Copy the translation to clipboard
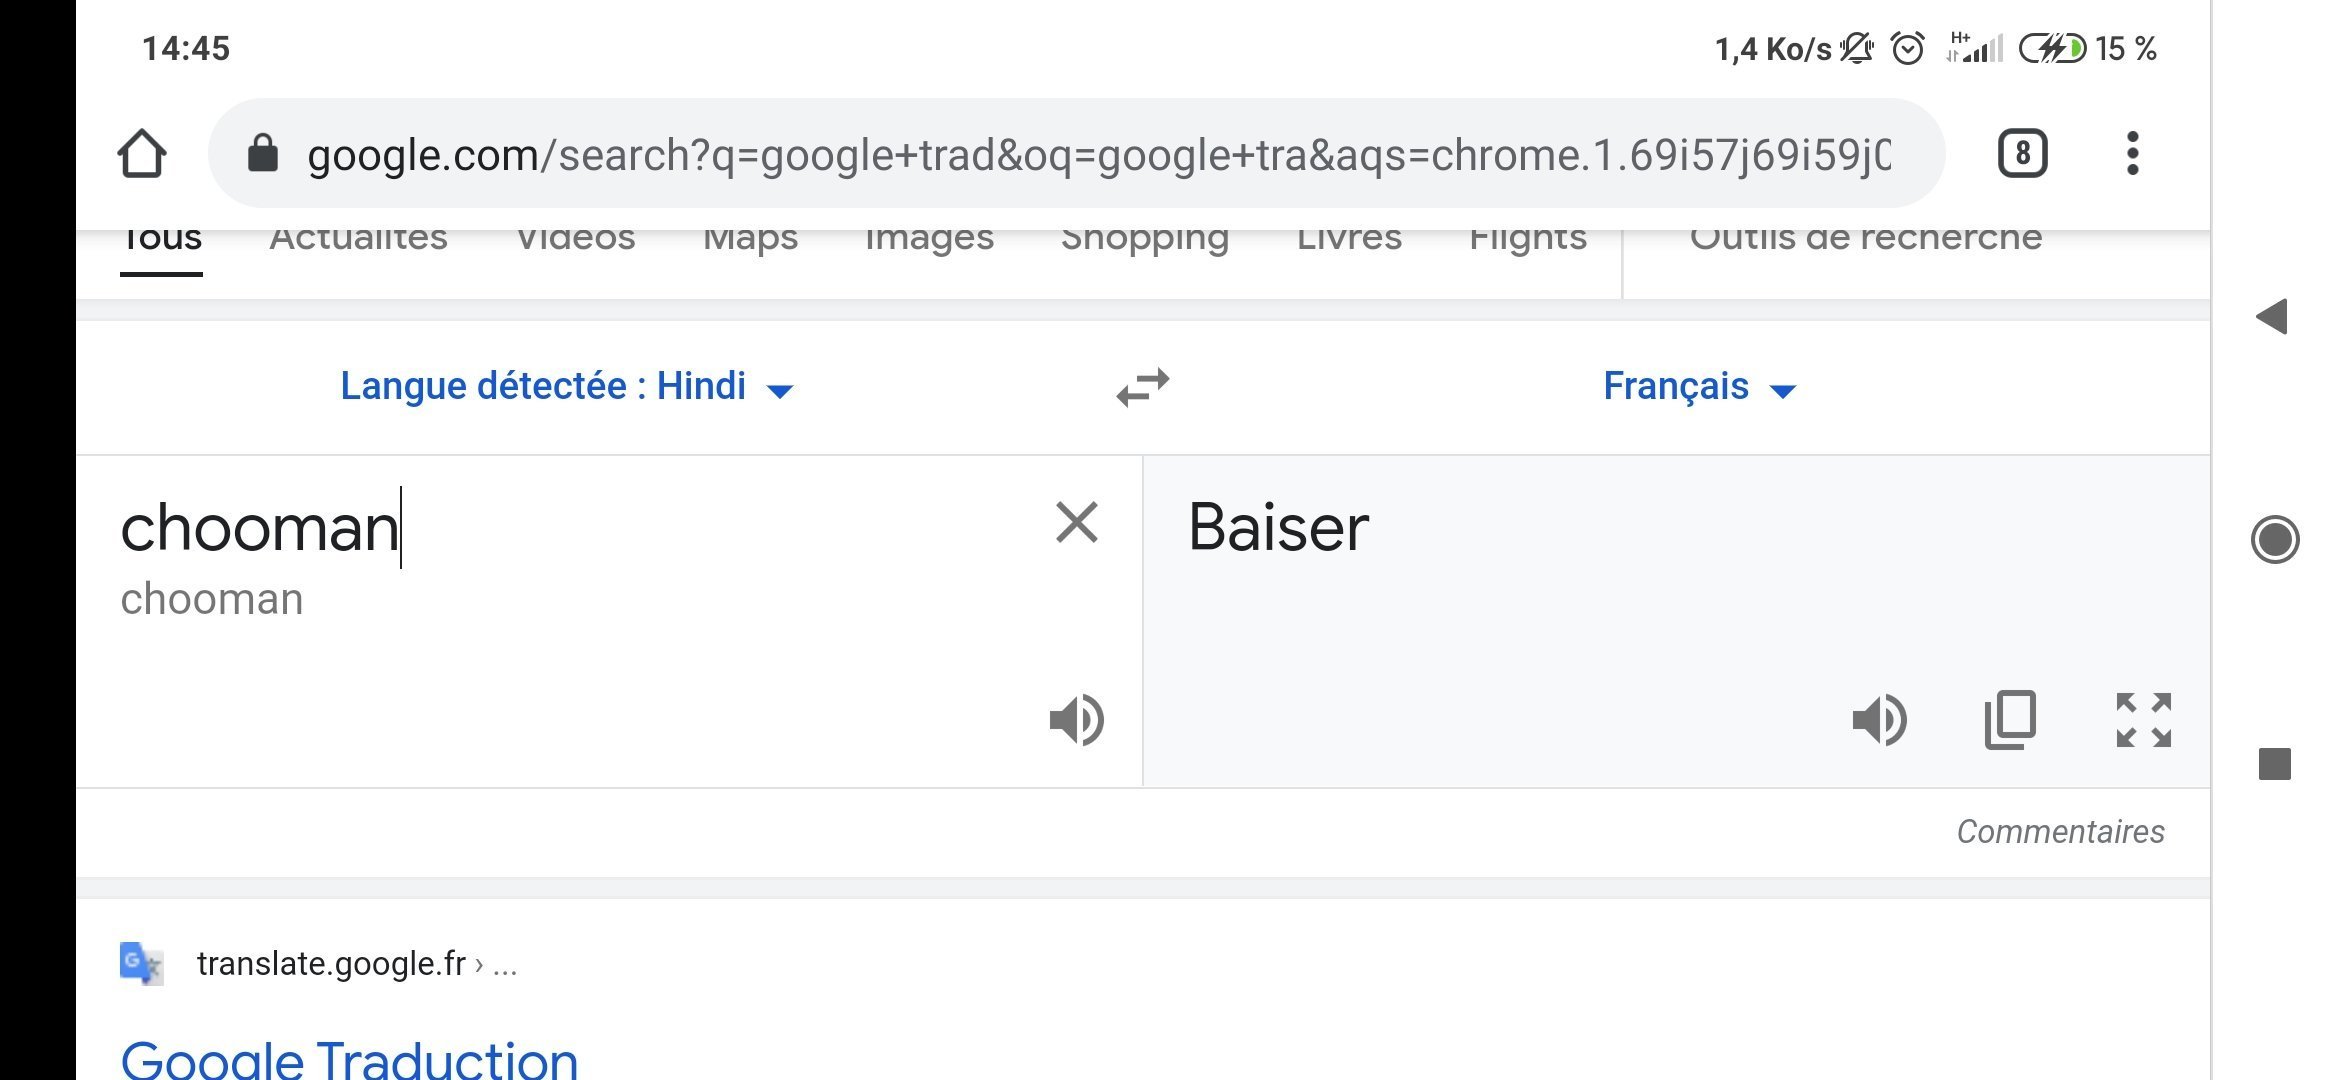Screen dimensions: 2340x1080 pyautogui.click(x=2010, y=719)
